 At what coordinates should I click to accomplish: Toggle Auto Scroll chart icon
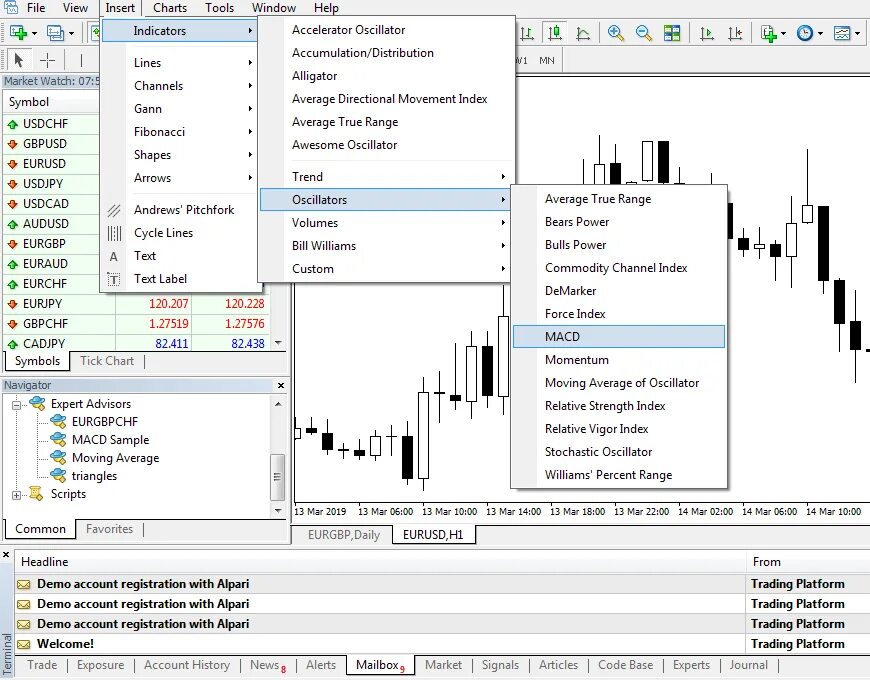[x=707, y=33]
